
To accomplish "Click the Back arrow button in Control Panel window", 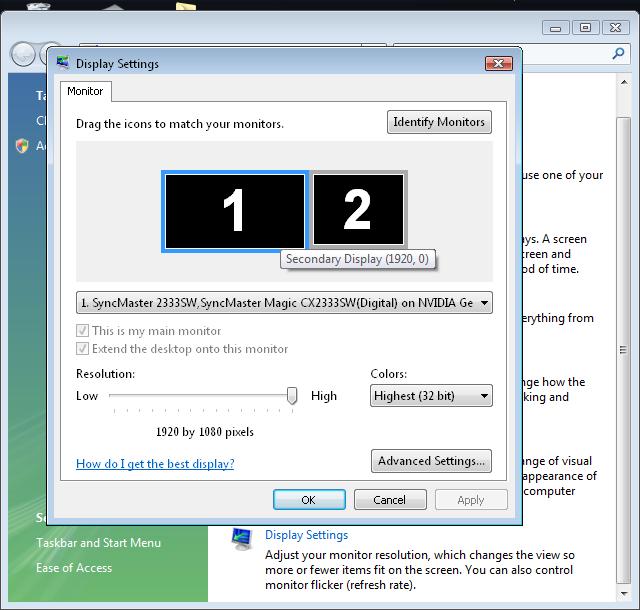I will [x=23, y=54].
